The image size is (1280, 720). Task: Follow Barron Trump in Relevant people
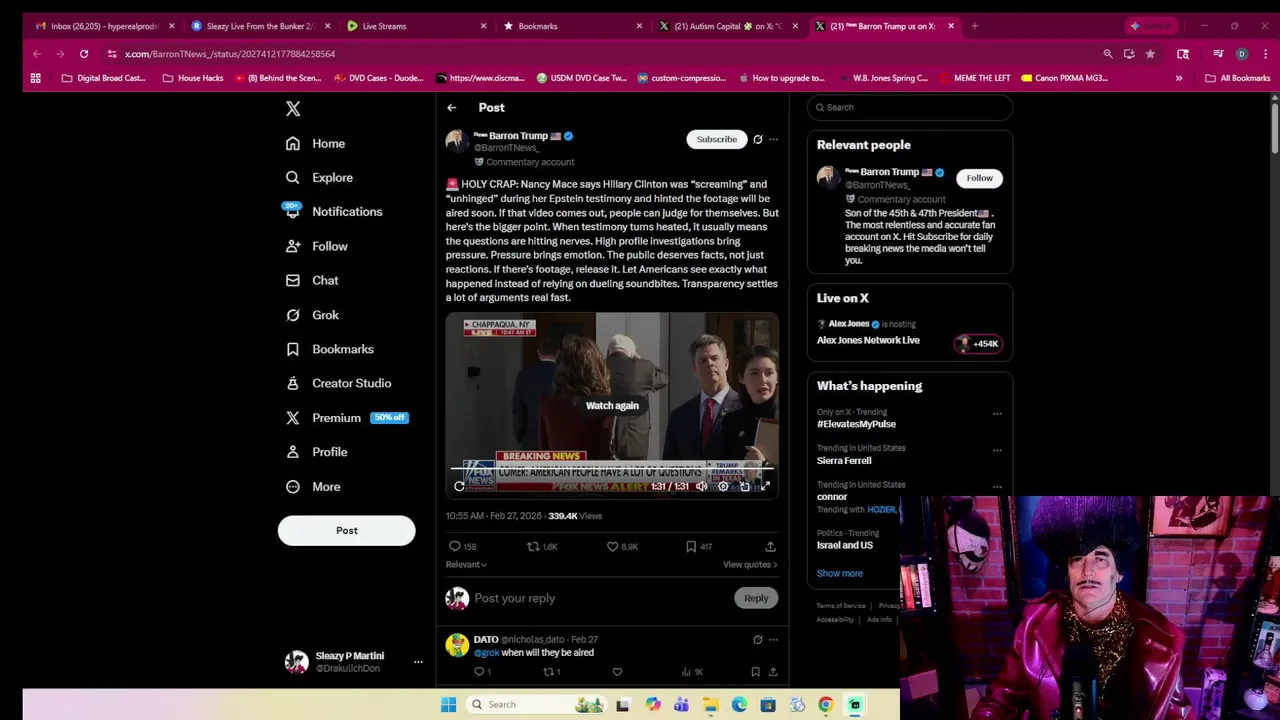pos(979,179)
